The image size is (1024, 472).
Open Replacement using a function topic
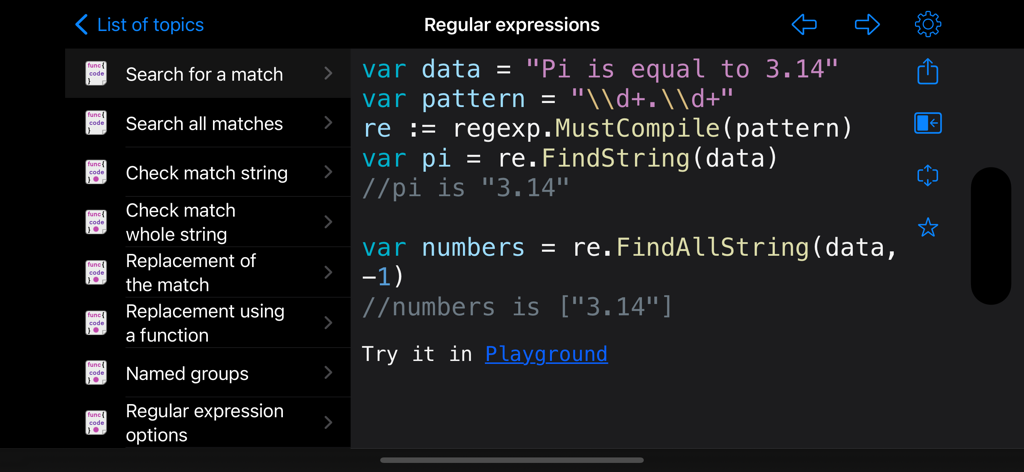[x=204, y=323]
